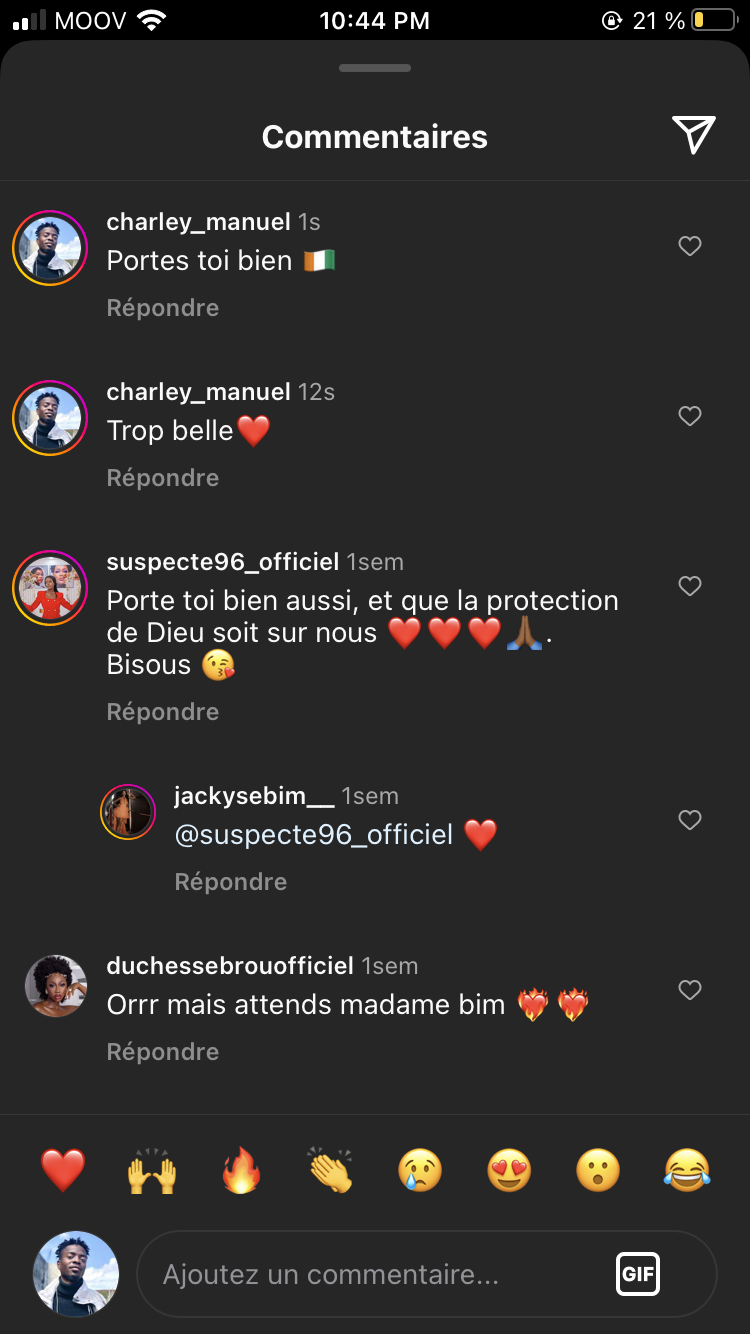Open suspecte96_officiel's profile picture
This screenshot has width=750, height=1334.
pyautogui.click(x=50, y=588)
